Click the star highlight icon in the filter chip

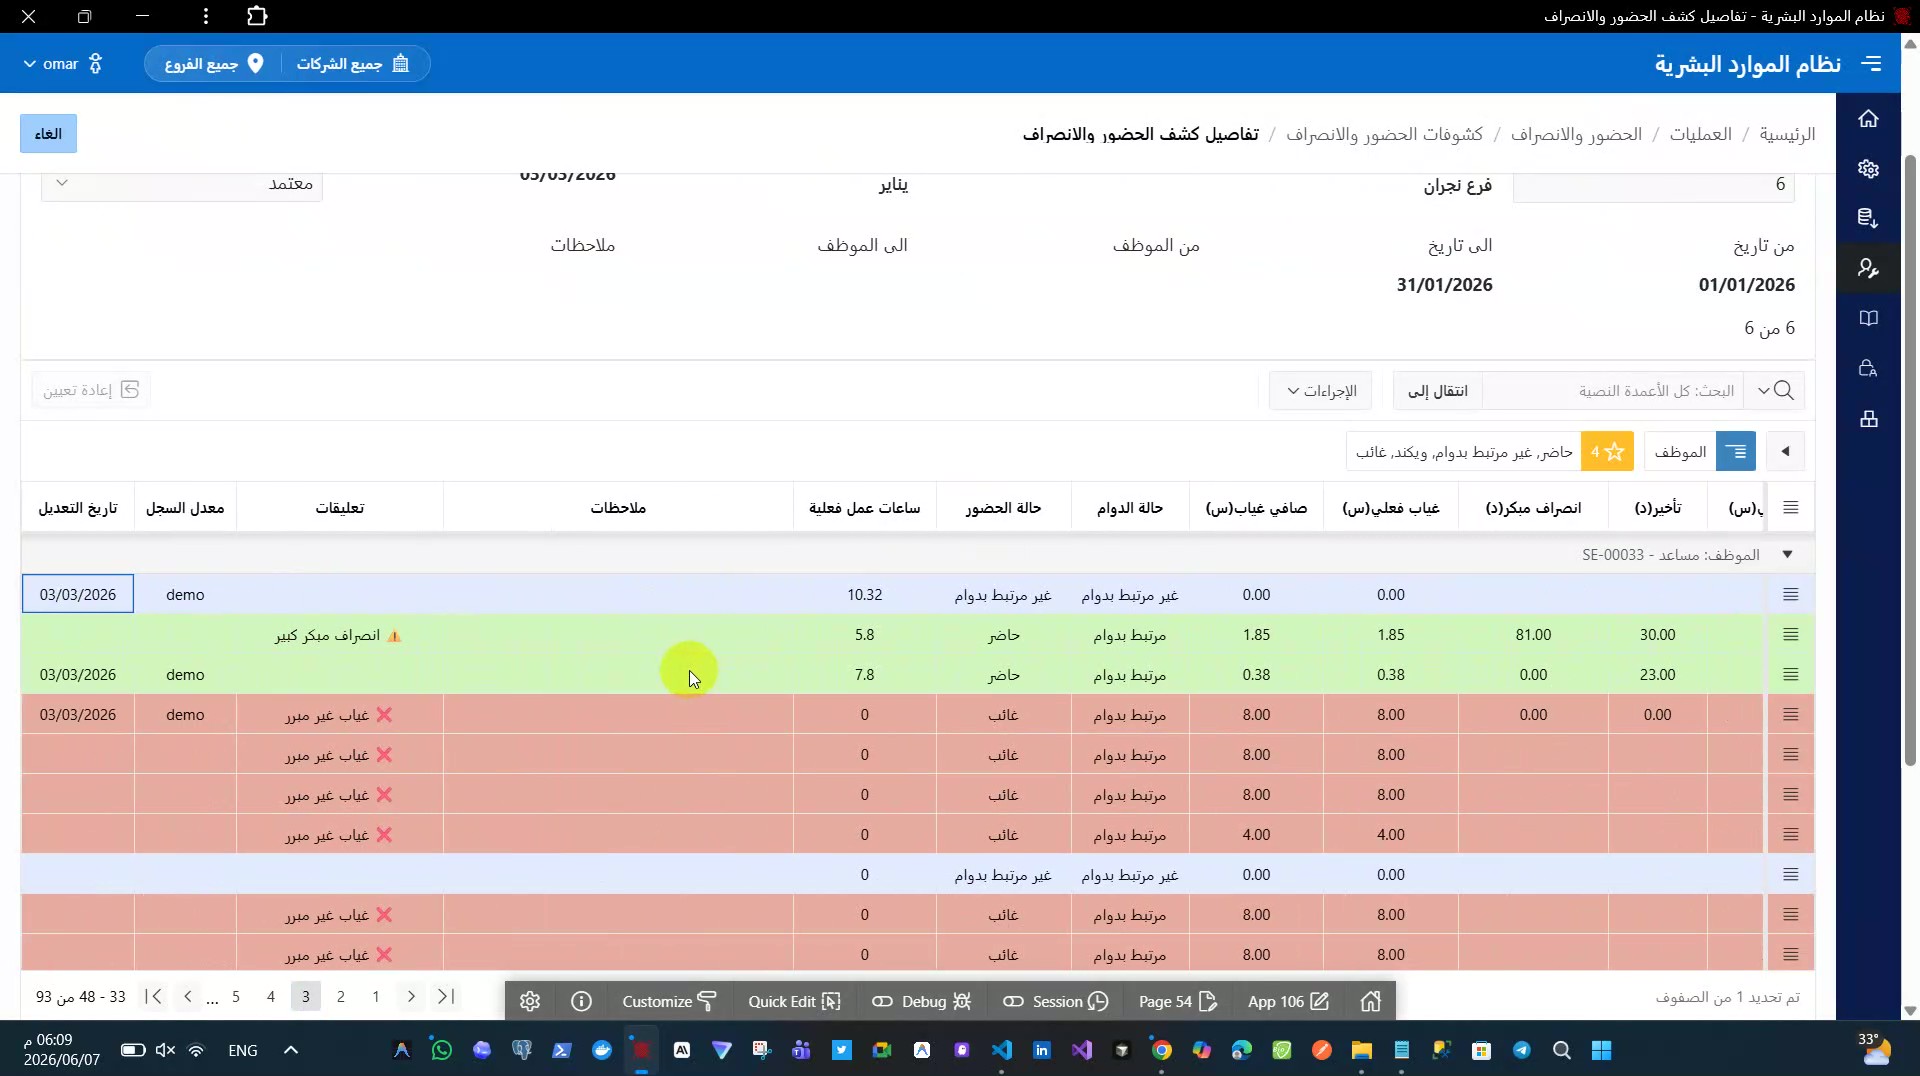tap(1608, 452)
